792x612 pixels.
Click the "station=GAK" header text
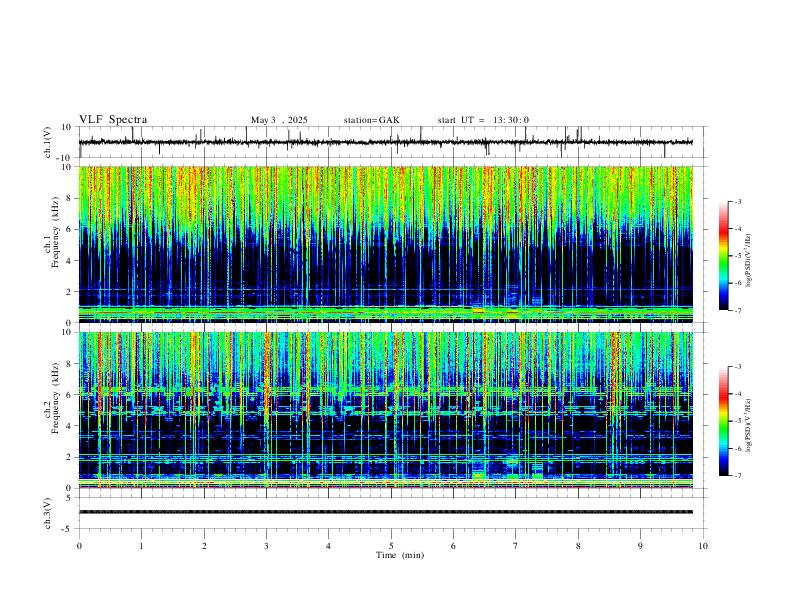click(x=372, y=120)
